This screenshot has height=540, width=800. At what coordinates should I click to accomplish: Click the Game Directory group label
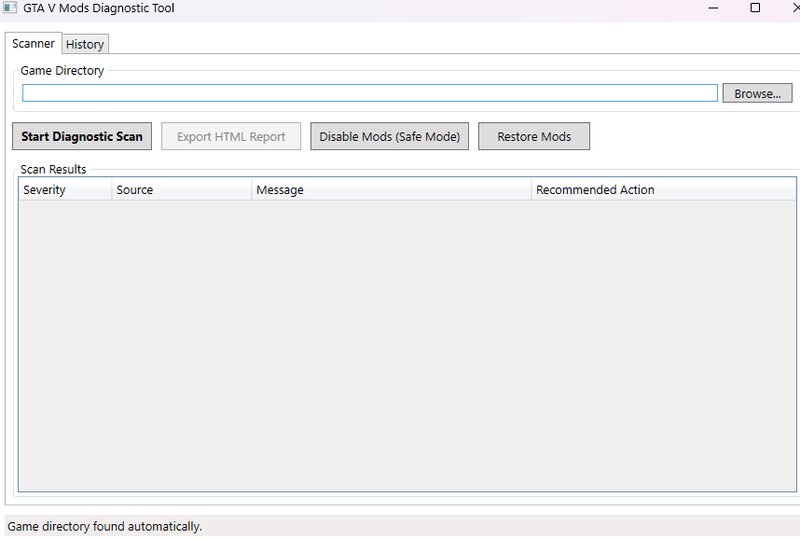(x=62, y=71)
